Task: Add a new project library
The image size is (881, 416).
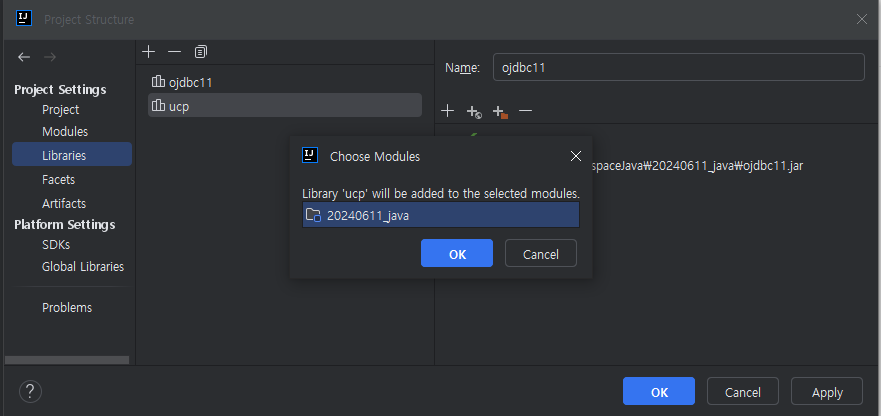Action: [148, 52]
